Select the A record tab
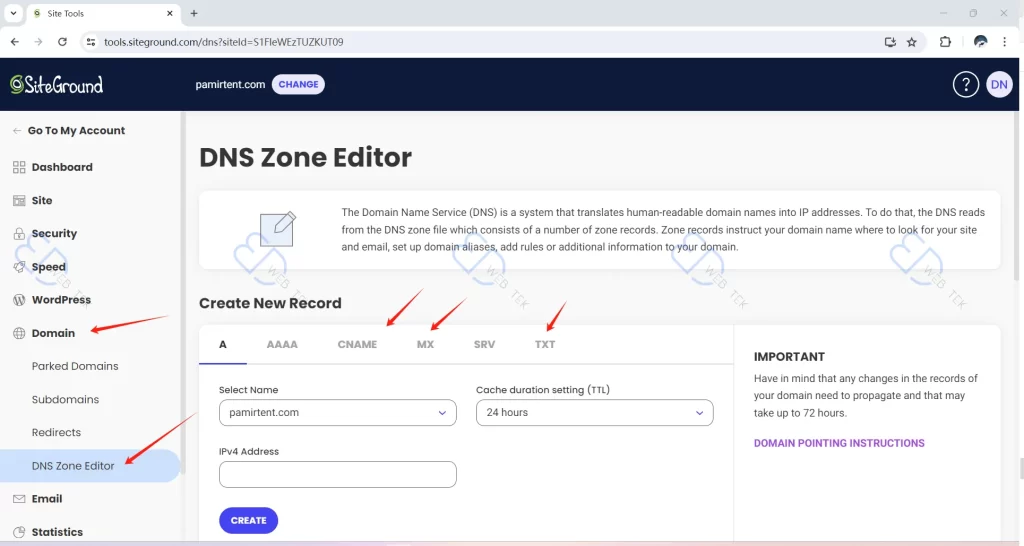This screenshot has height=546, width=1024. (223, 344)
